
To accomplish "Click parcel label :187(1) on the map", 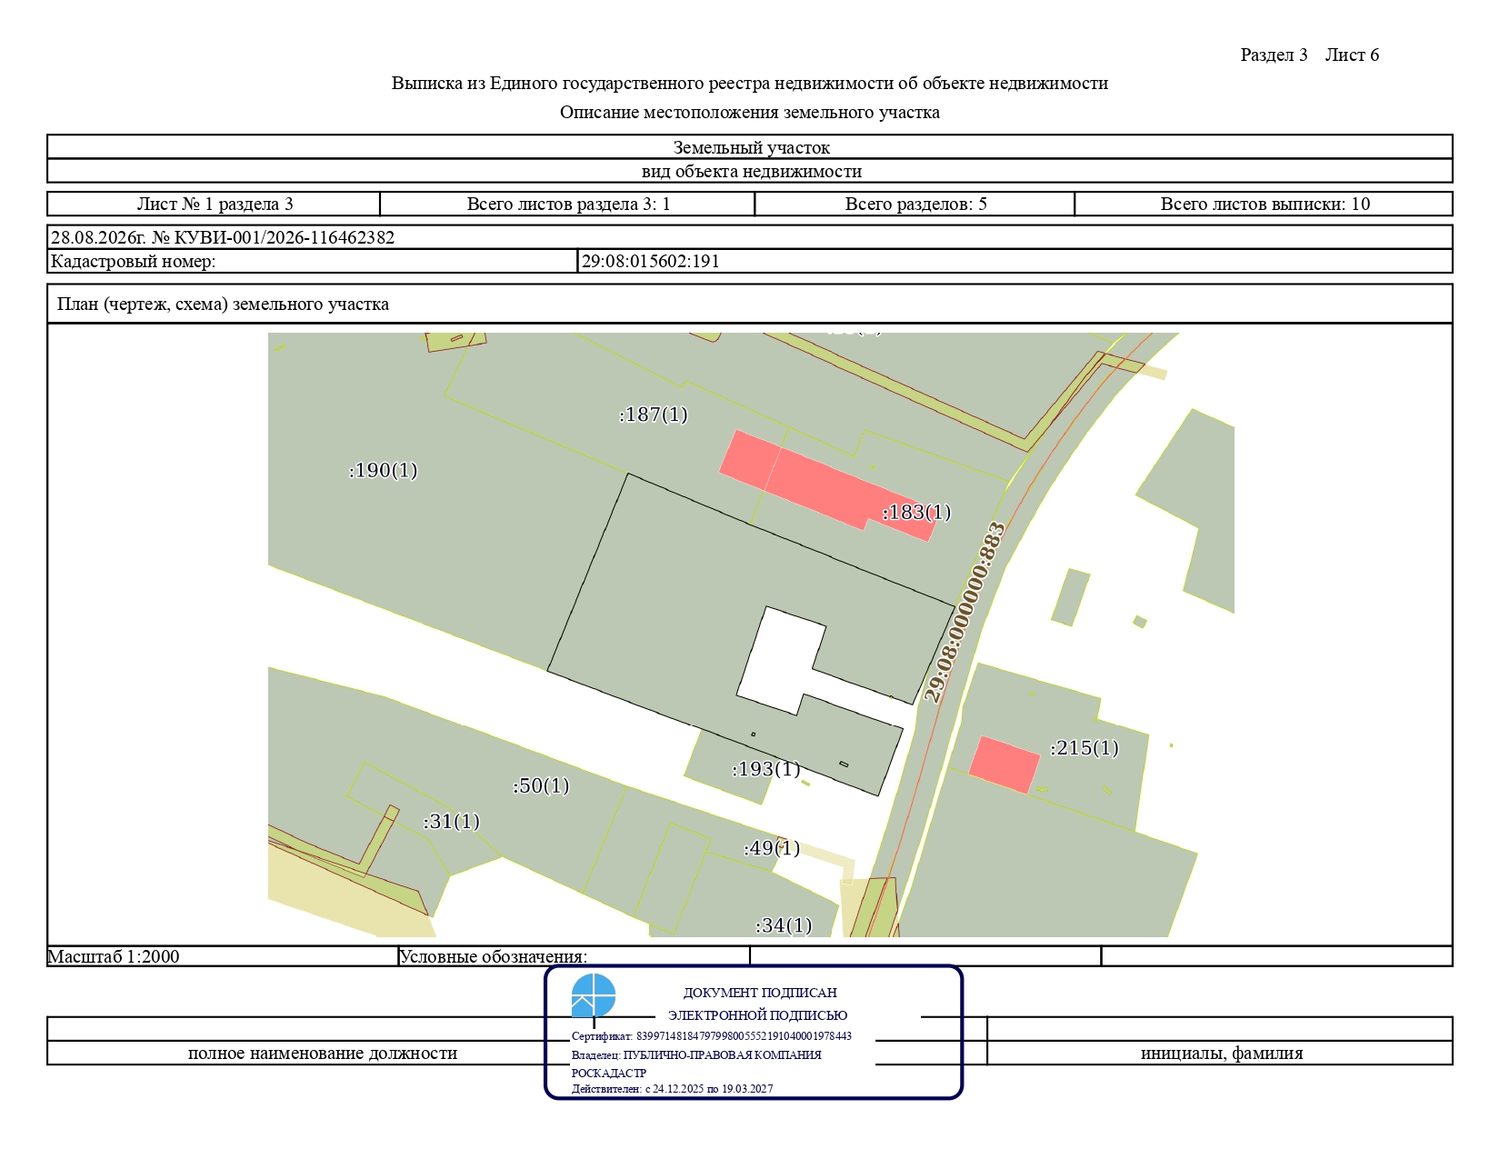I will (x=654, y=414).
